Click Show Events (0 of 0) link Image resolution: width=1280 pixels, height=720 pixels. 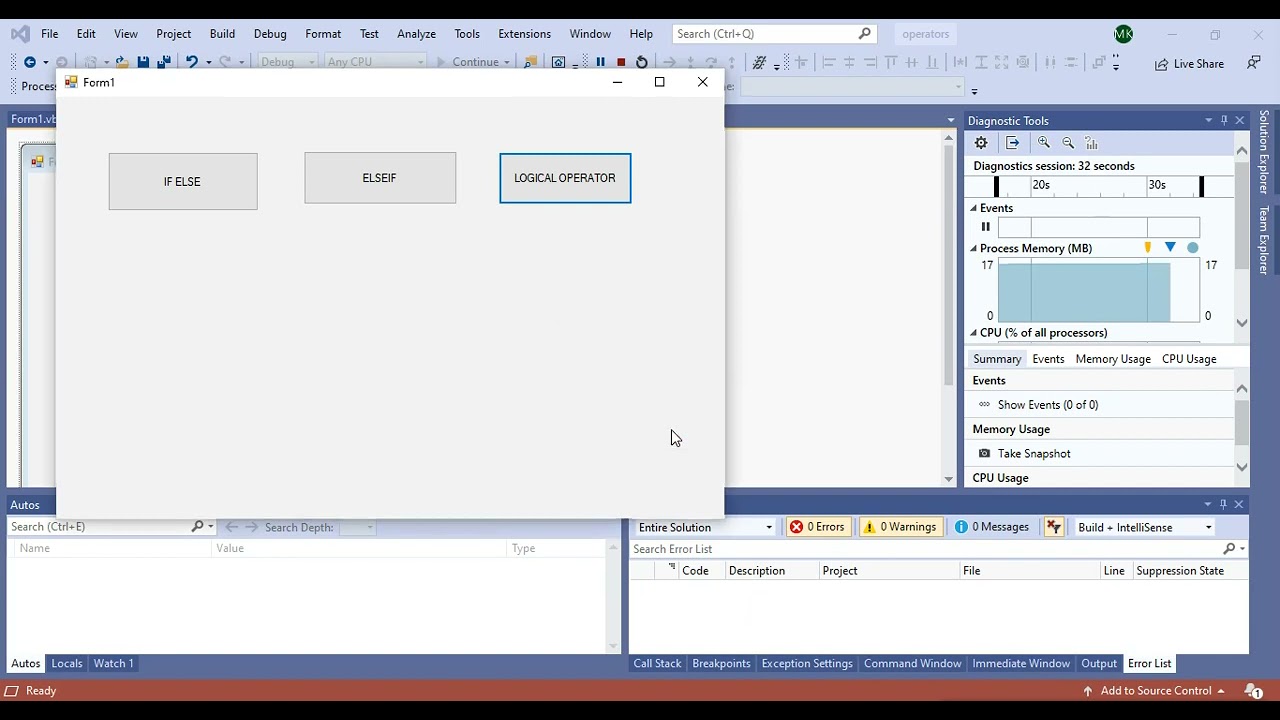coord(1048,405)
